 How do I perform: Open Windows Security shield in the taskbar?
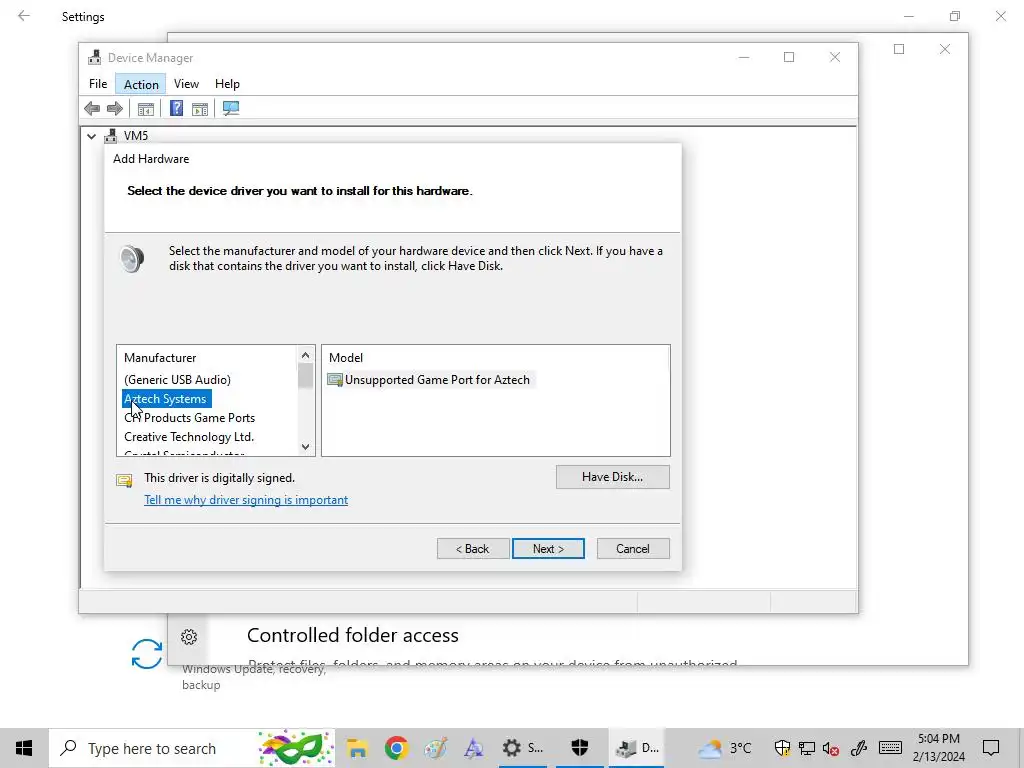579,748
